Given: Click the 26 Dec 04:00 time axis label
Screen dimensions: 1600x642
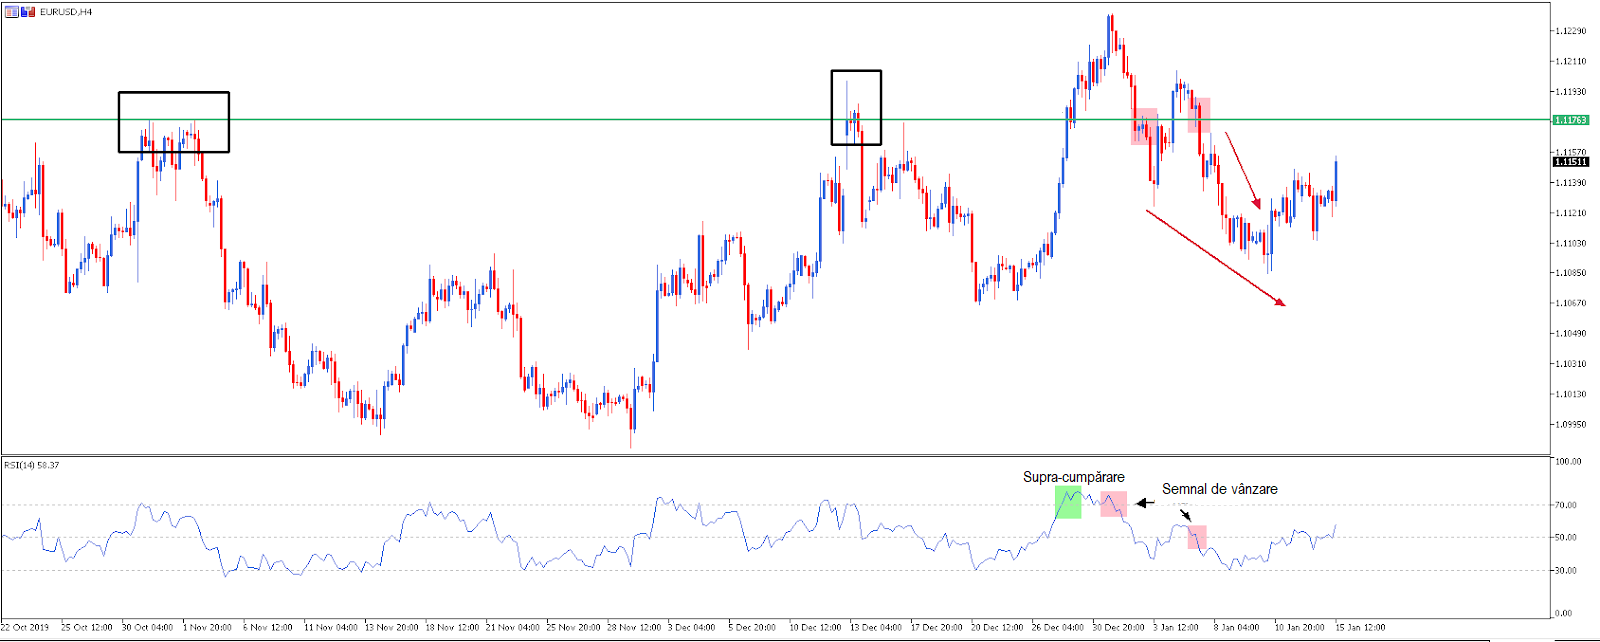Looking at the screenshot, I should 1059,628.
